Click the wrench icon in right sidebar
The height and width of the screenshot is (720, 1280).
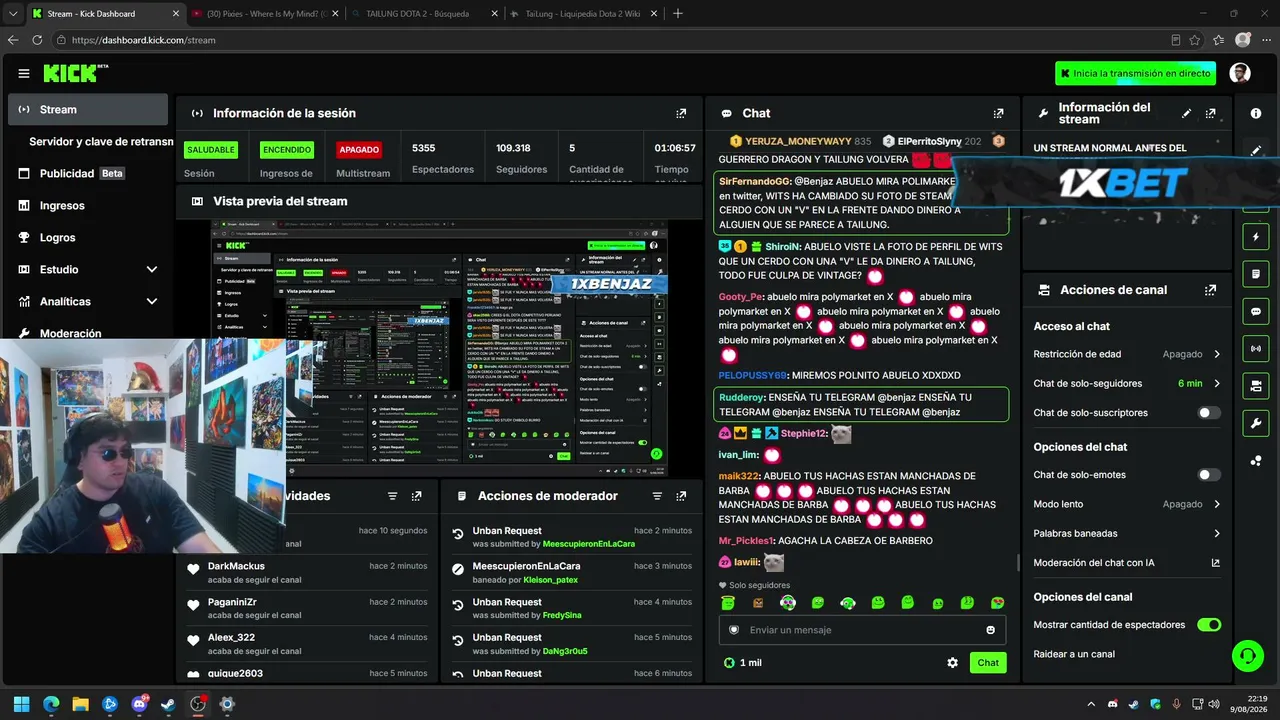click(1256, 423)
